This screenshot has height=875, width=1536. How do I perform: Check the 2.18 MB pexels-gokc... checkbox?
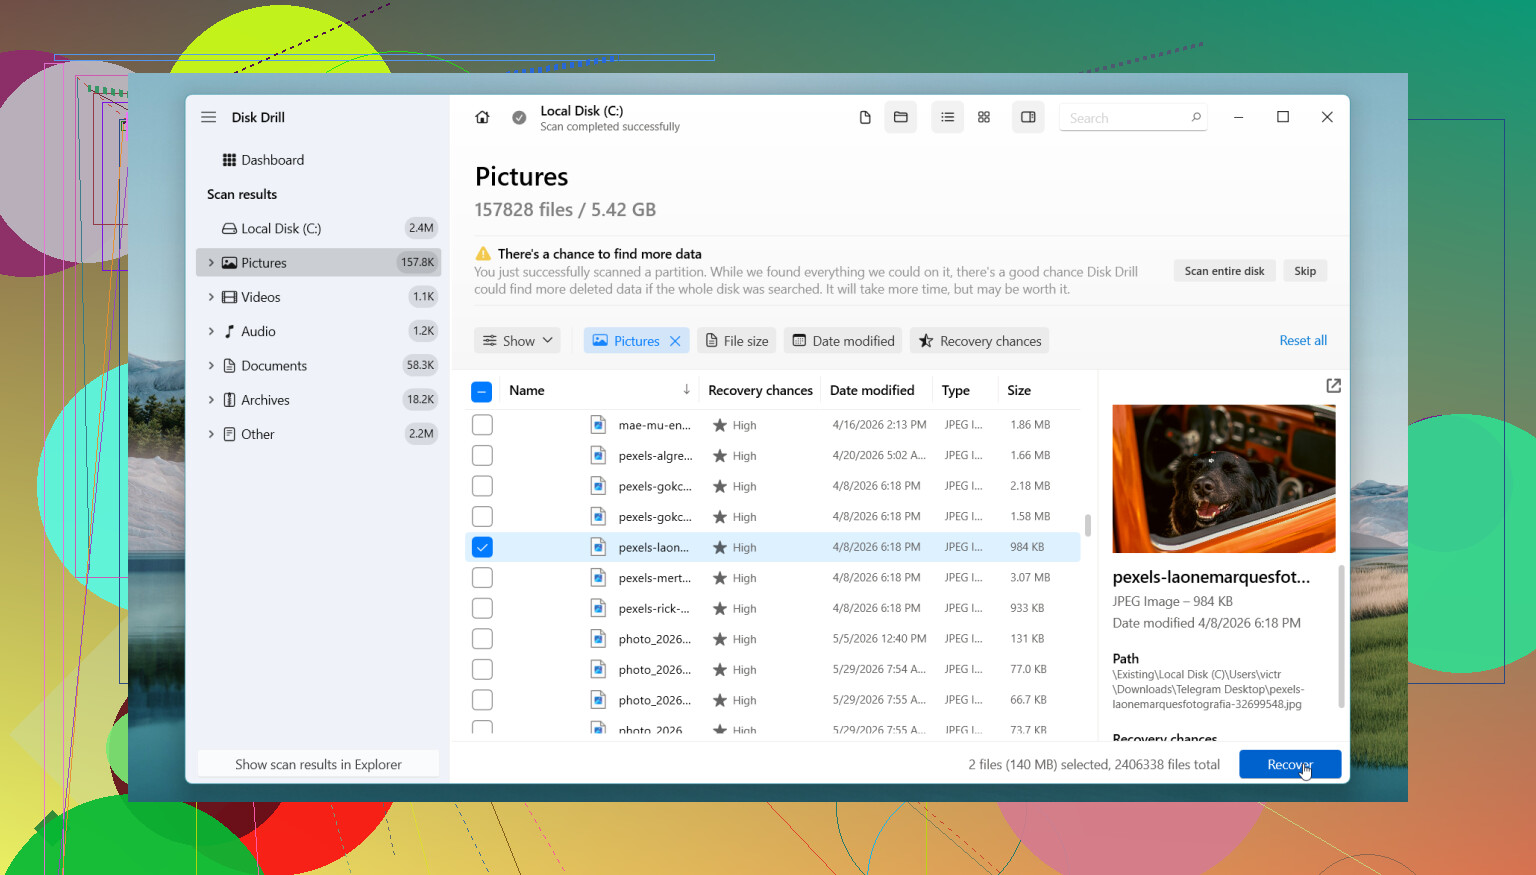482,486
